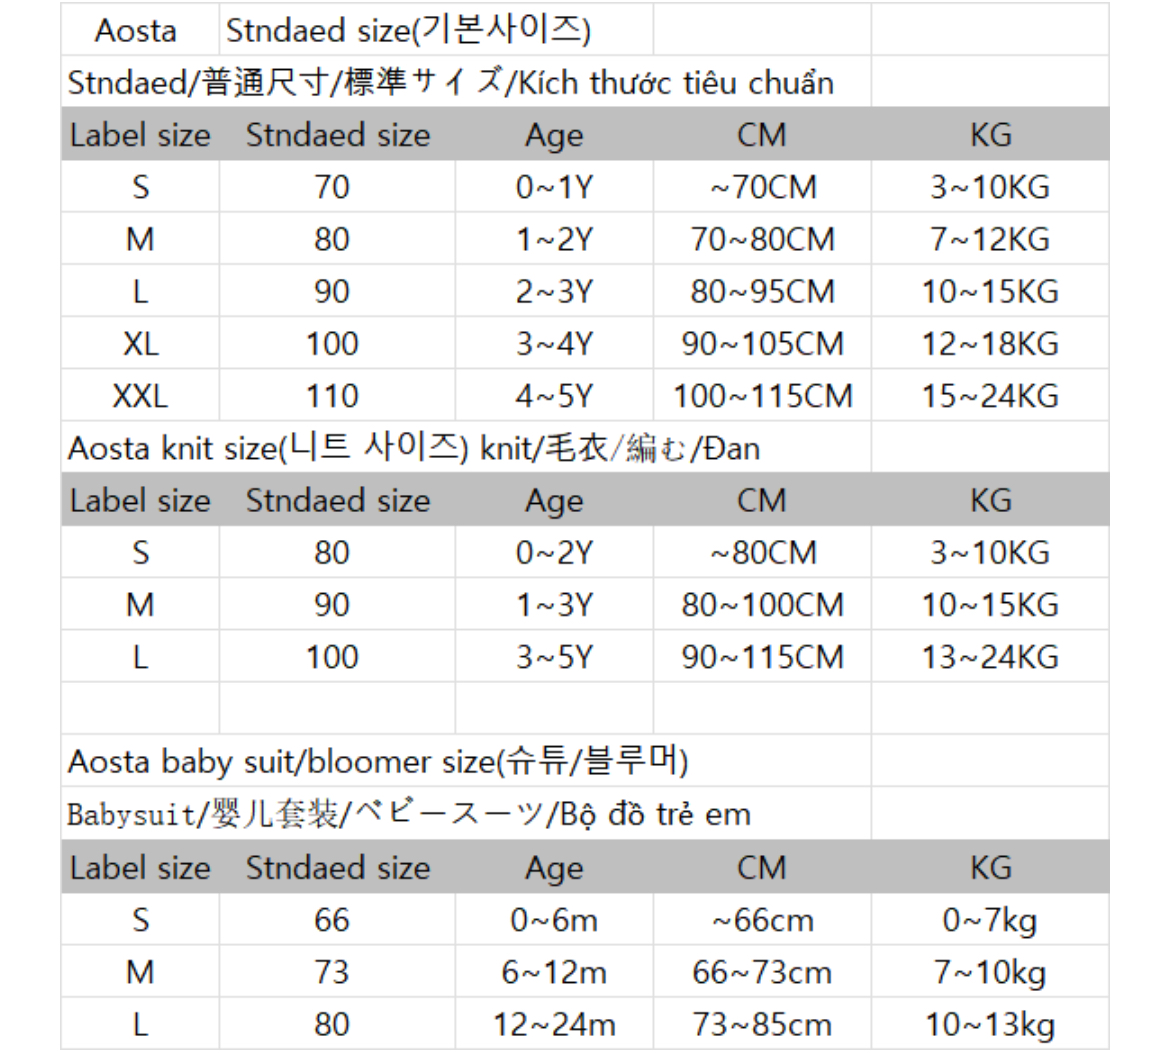Screen dimensions: 1170x1054
Task: Select the 80~100CM knit height cell
Action: (762, 605)
